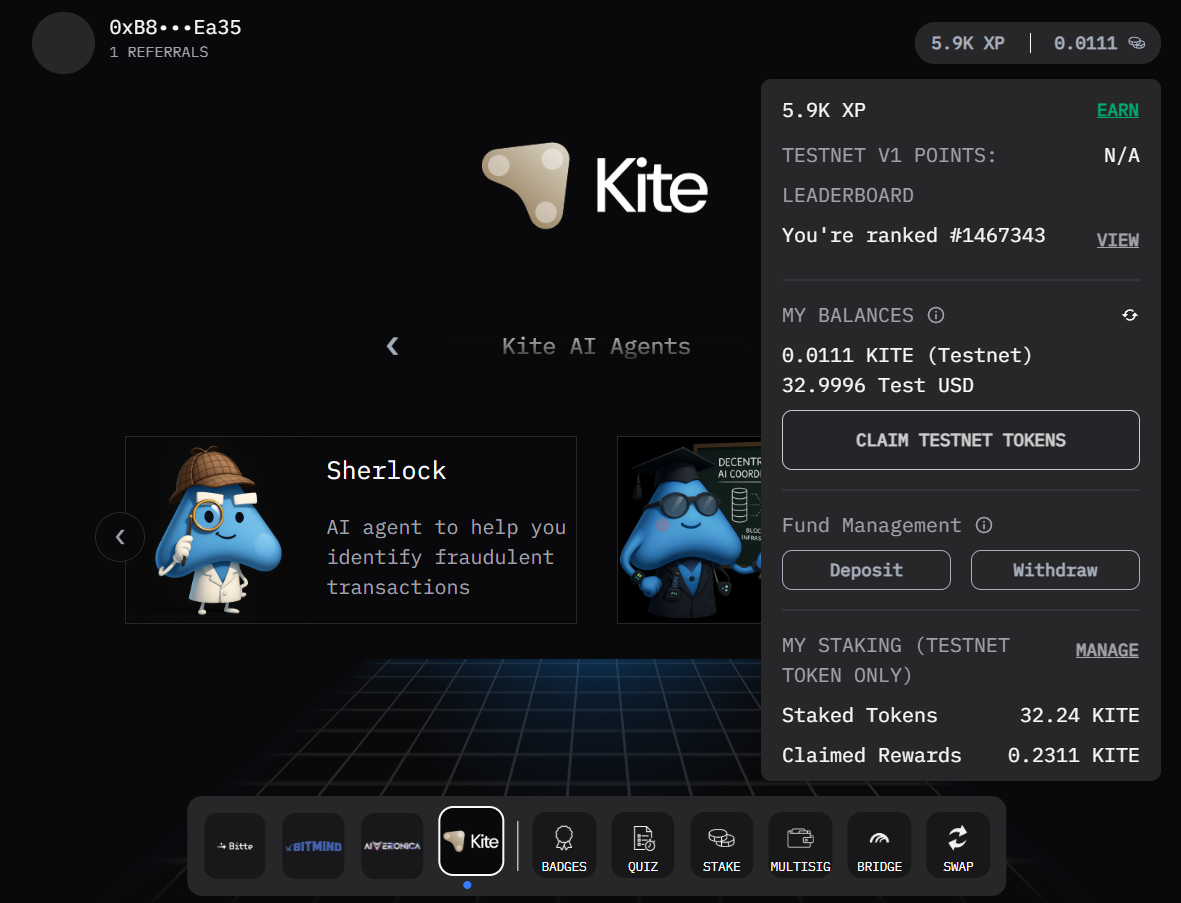
Task: Open the Multisig section
Action: (800, 846)
